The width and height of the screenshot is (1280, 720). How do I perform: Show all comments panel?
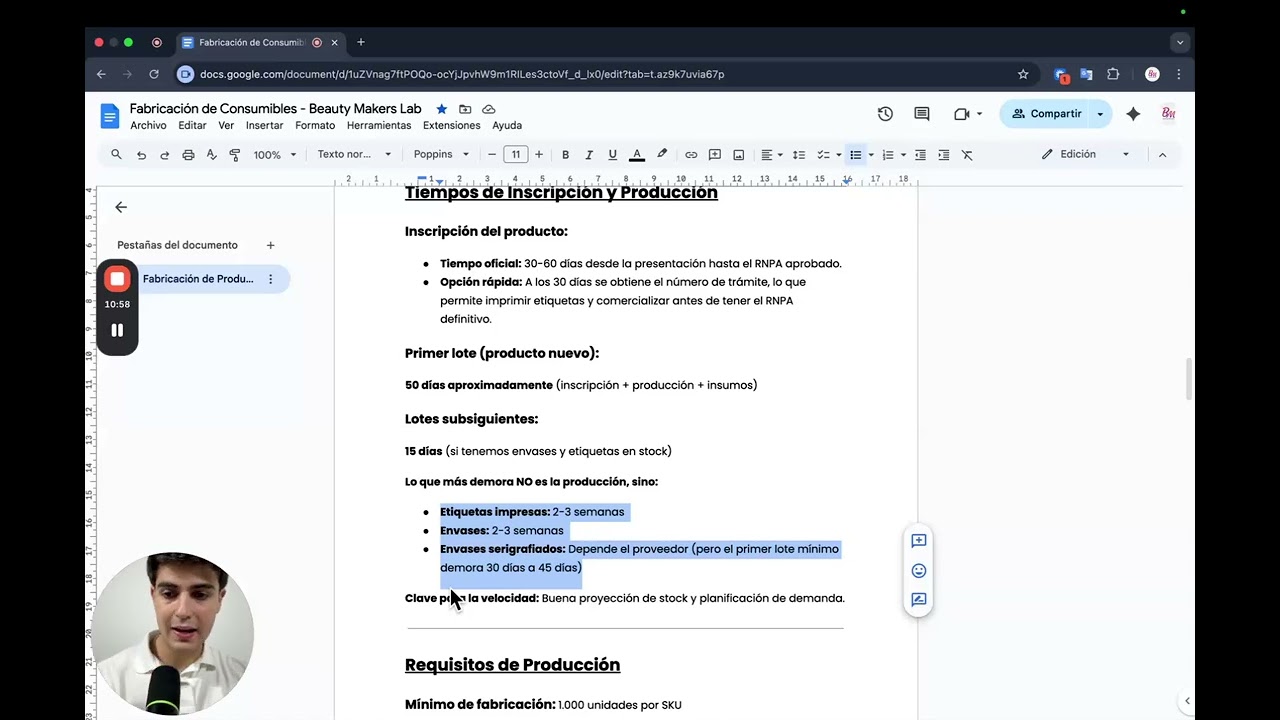pos(922,114)
